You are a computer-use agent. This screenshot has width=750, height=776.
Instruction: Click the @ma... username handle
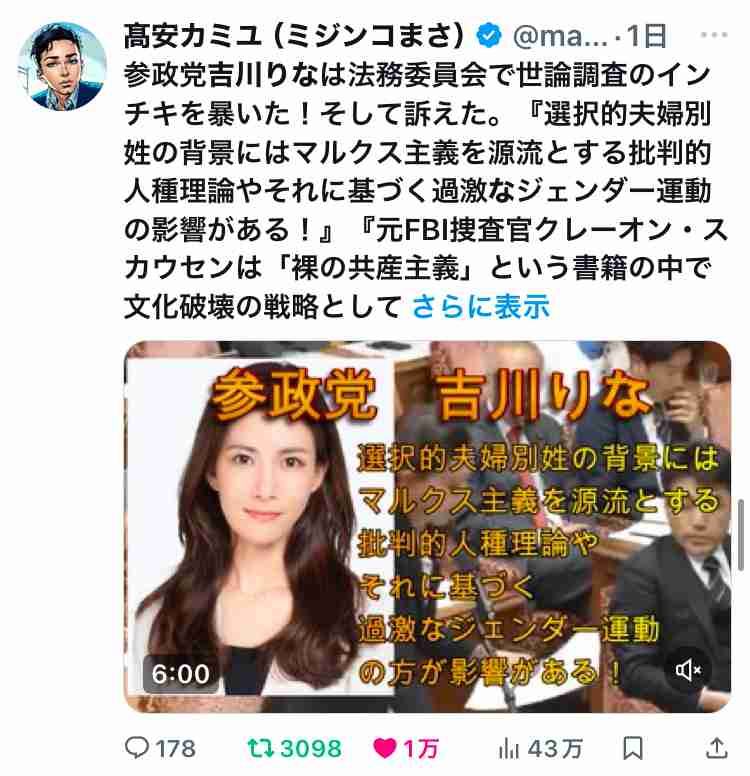tap(560, 36)
